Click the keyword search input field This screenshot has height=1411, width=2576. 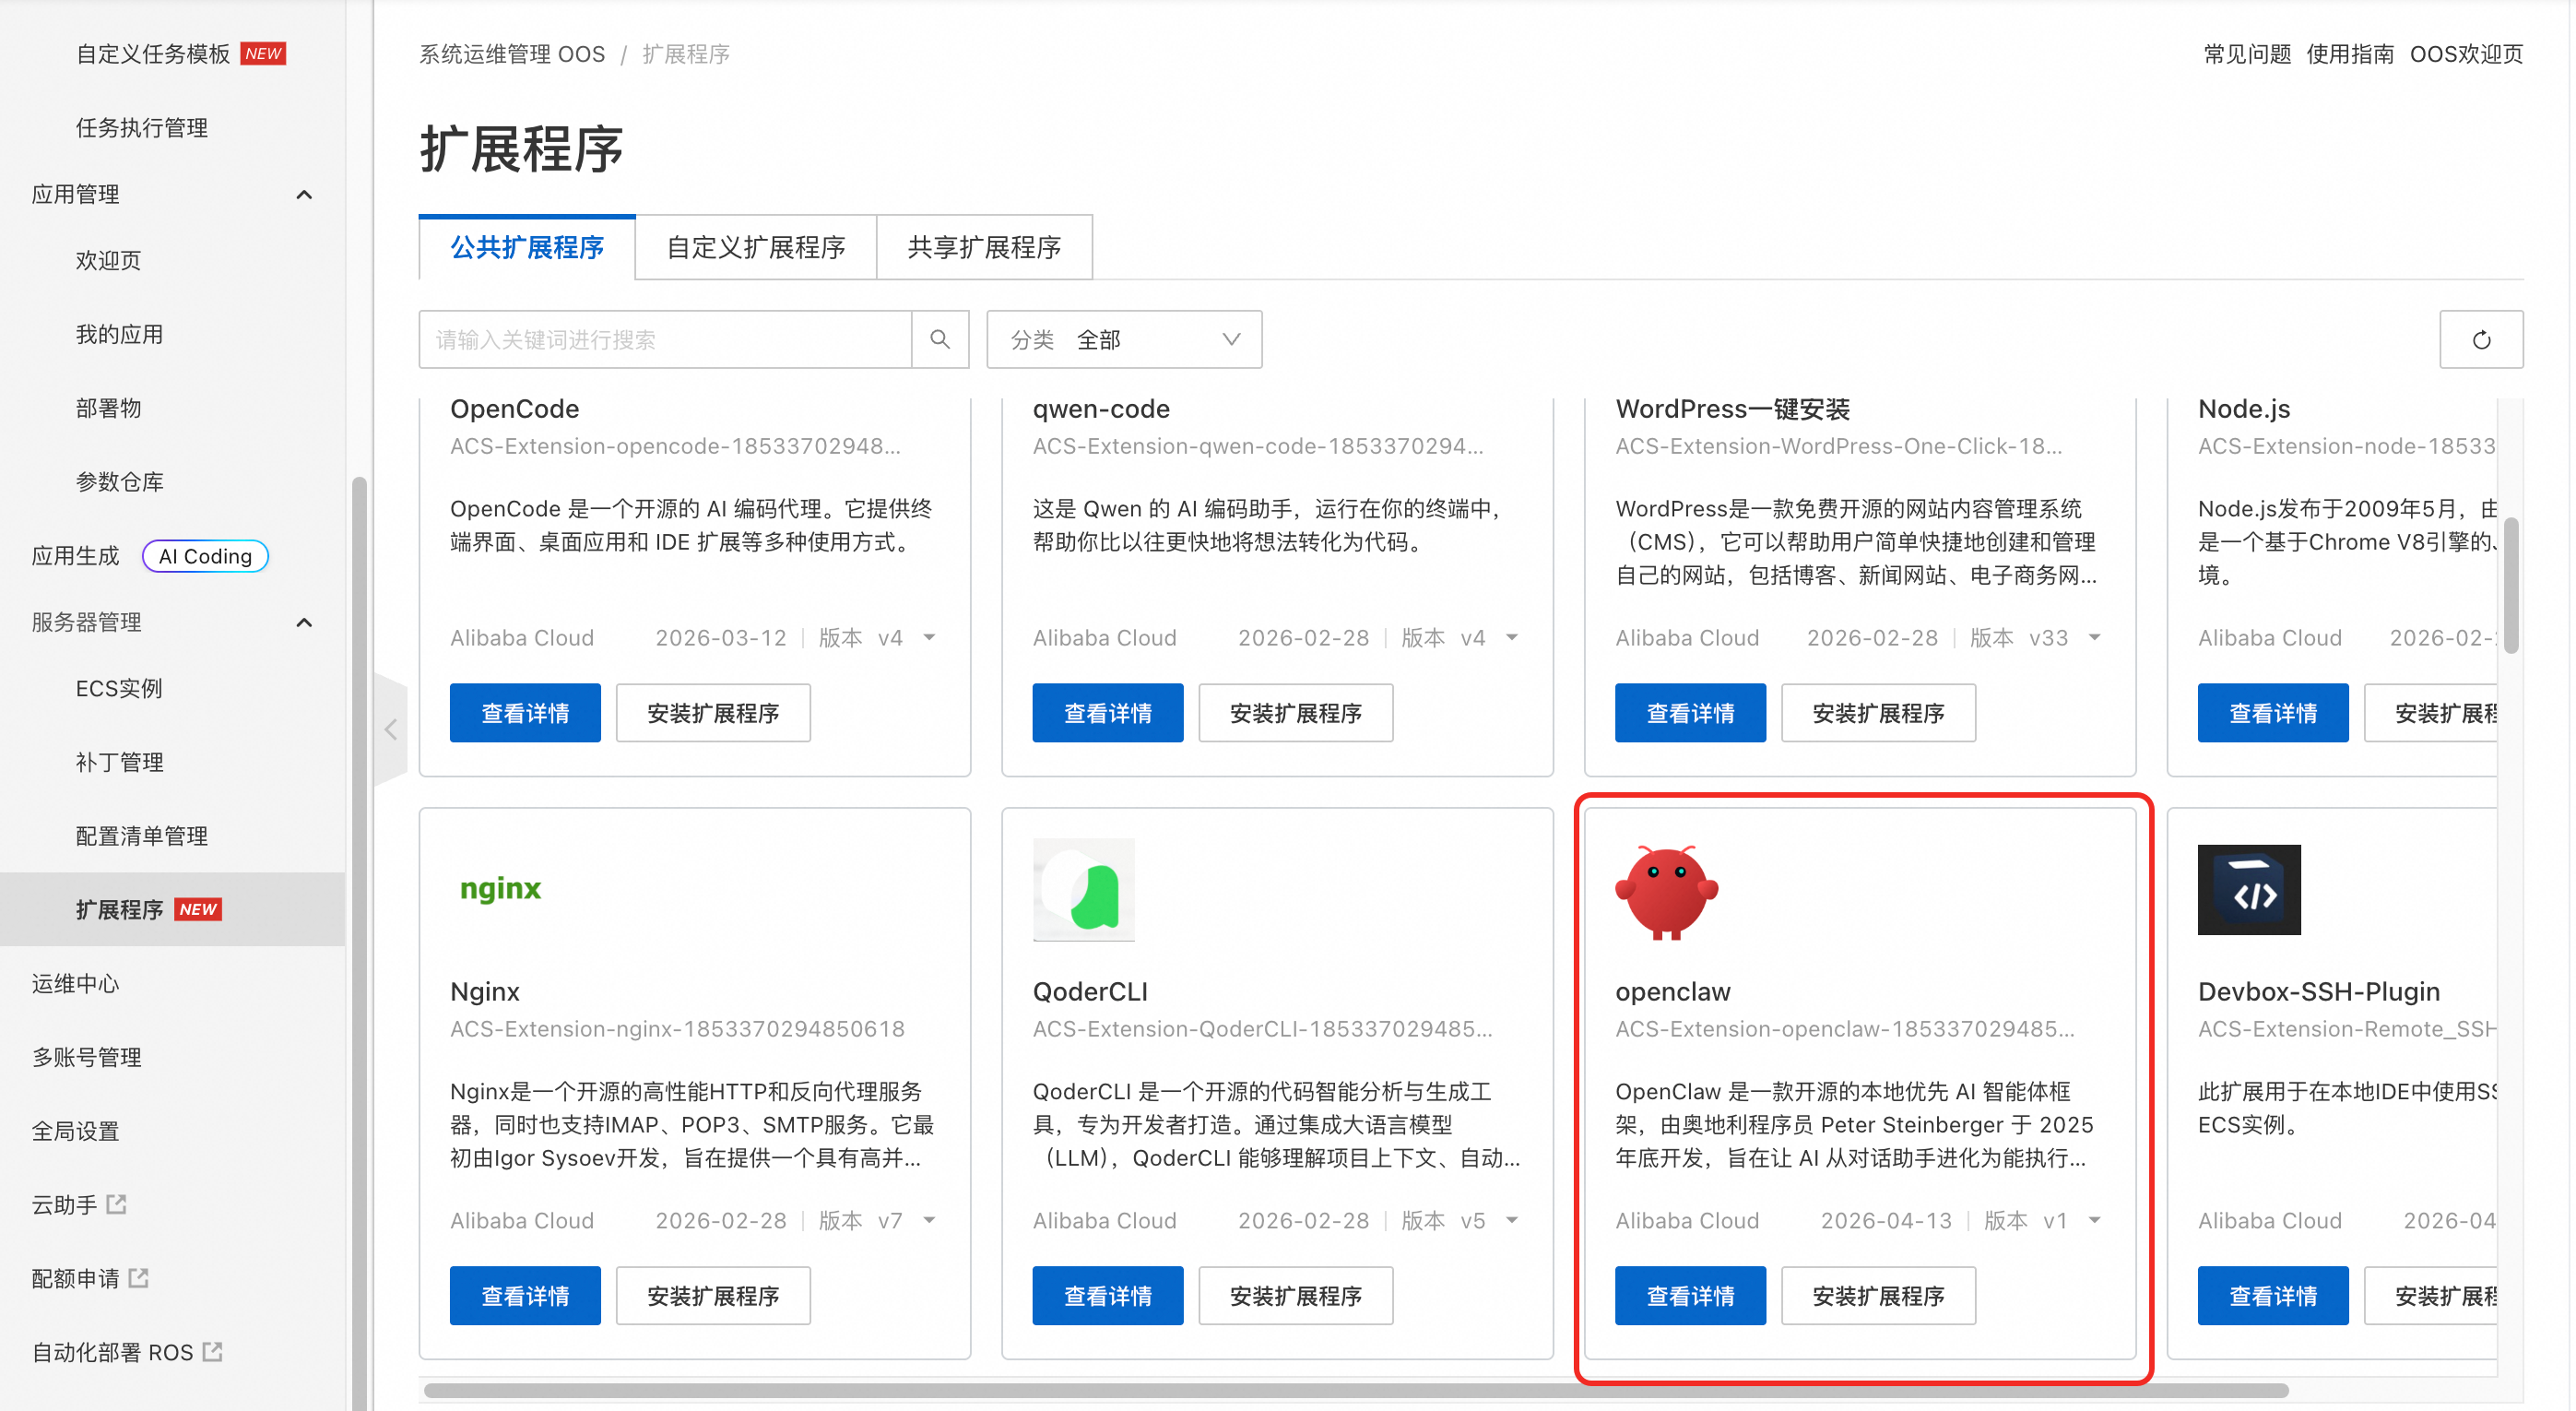click(665, 339)
